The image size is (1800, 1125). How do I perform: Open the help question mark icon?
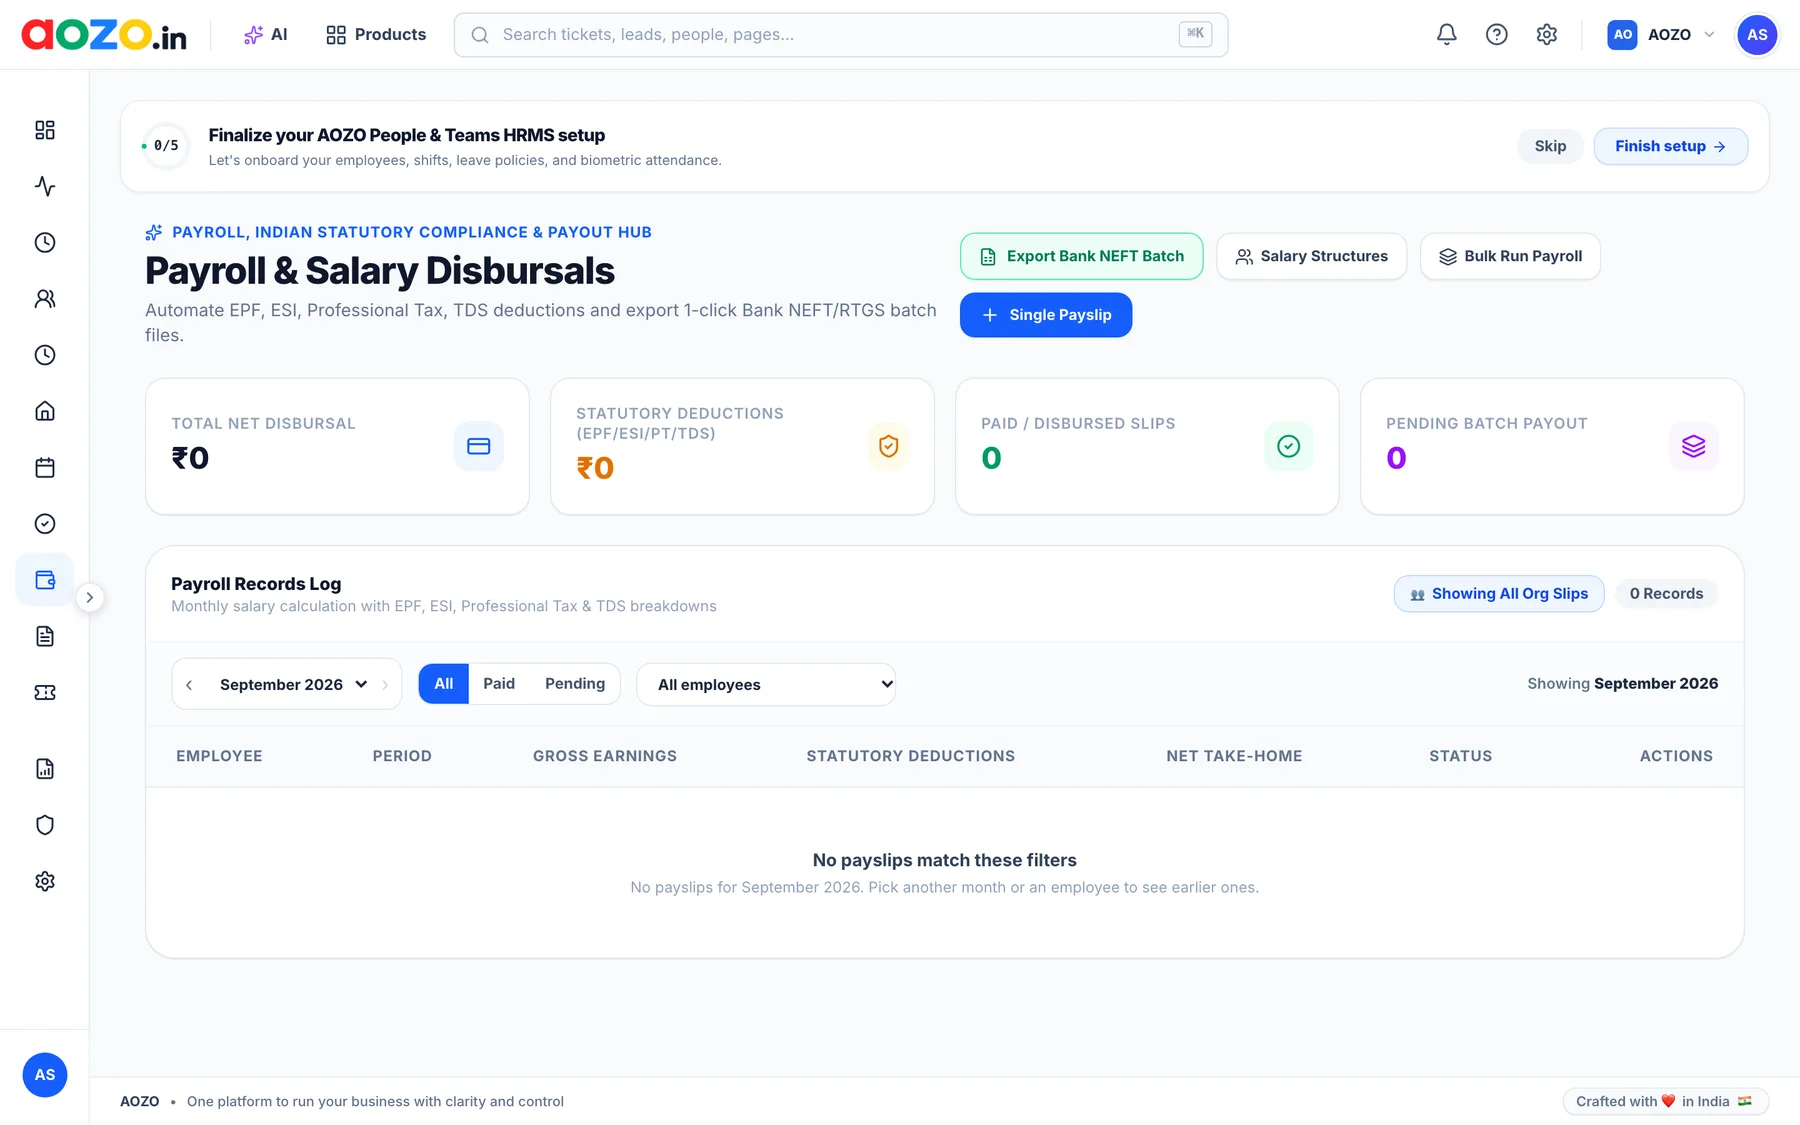pos(1497,35)
